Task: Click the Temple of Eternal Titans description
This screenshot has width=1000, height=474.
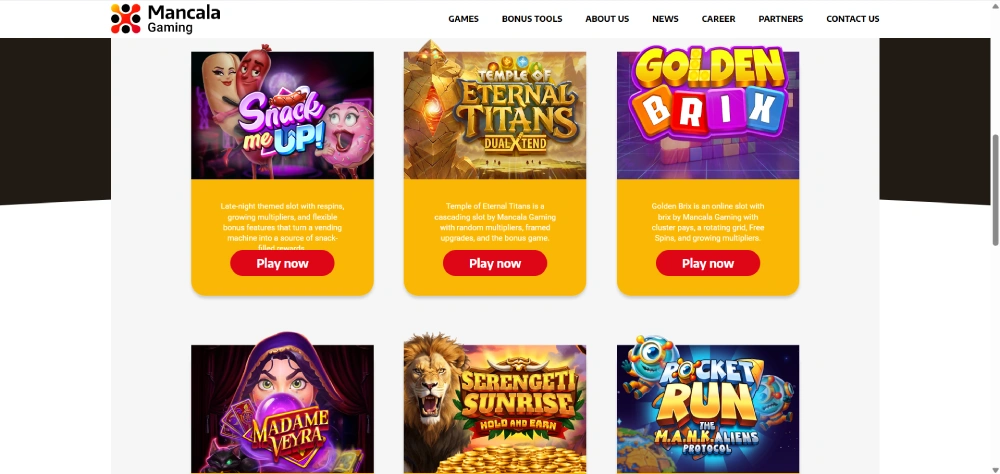Action: pos(495,222)
